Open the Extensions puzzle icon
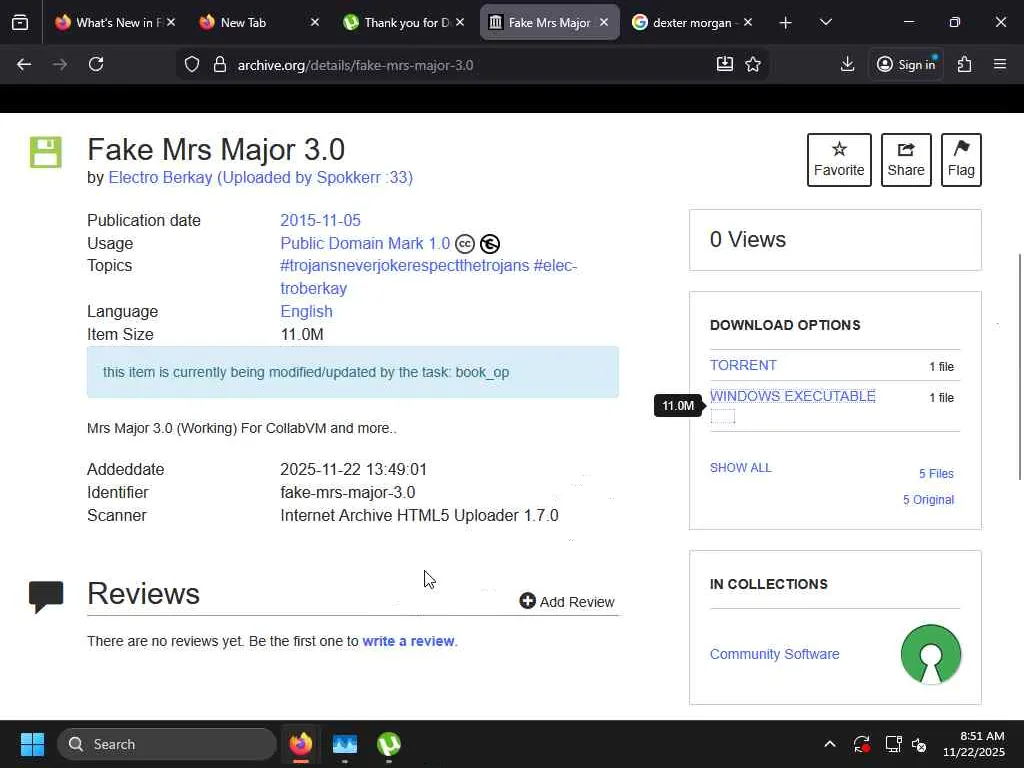Viewport: 1024px width, 768px height. point(965,64)
